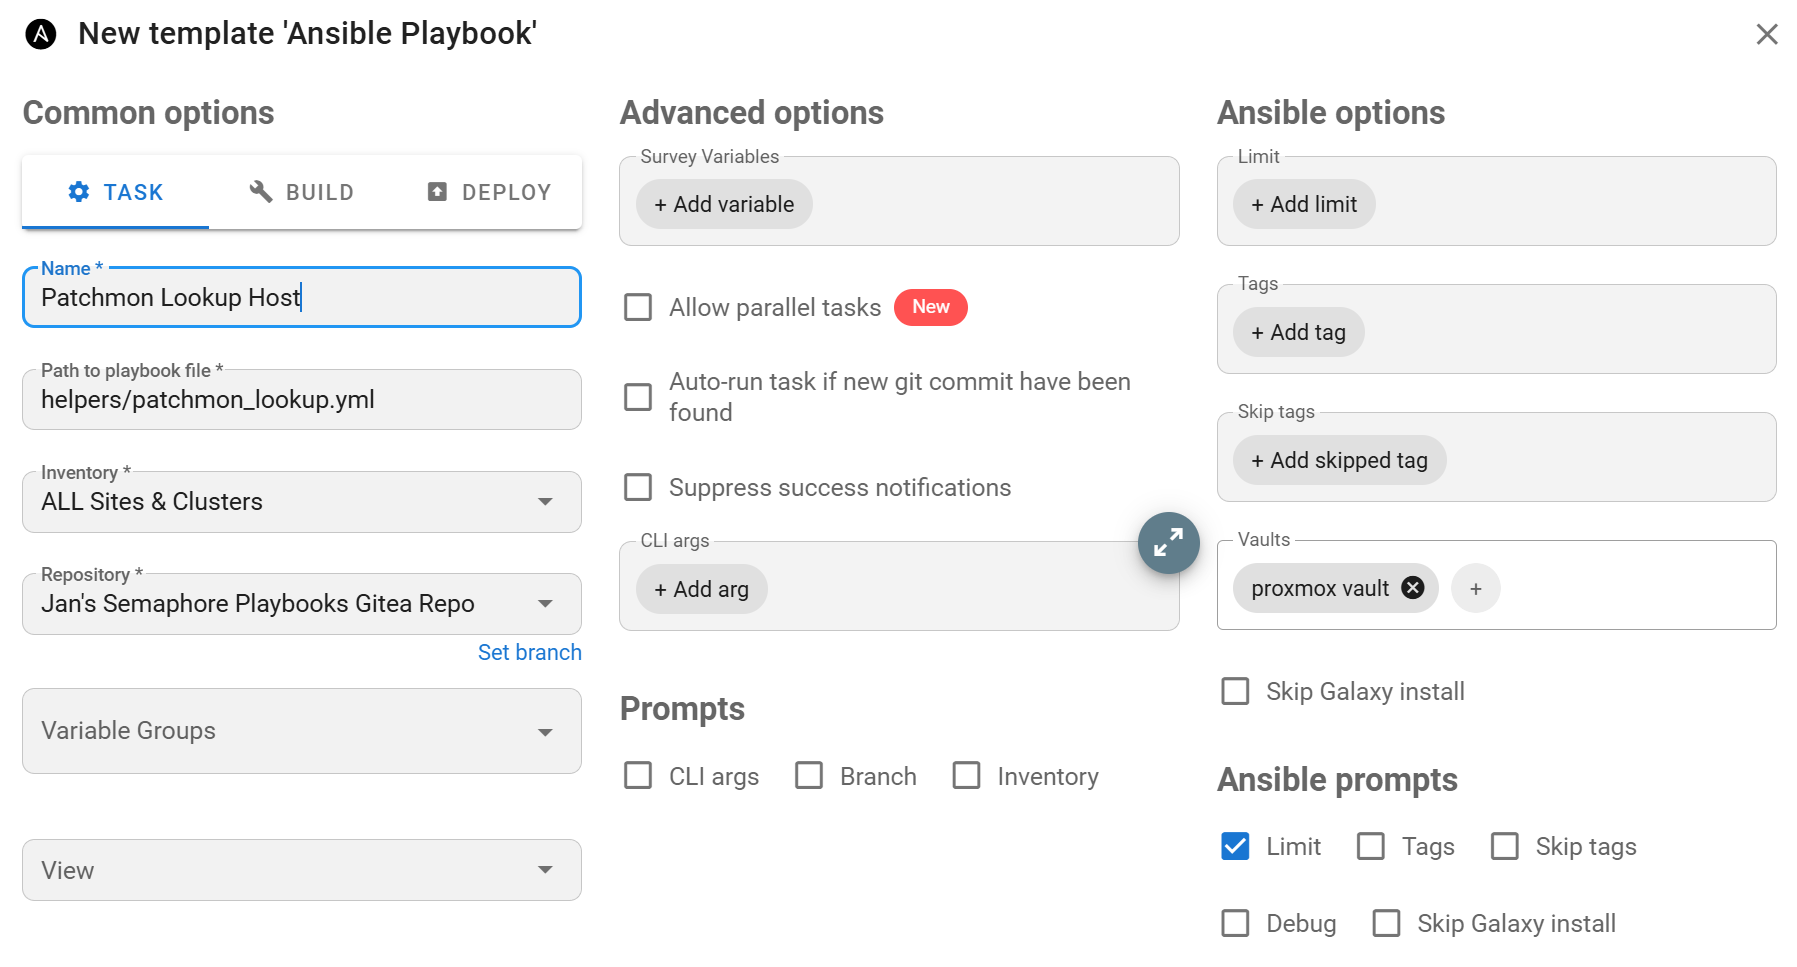Screen dimensions: 1797x967
Task: Check the Branch prompt checkbox
Action: point(809,776)
